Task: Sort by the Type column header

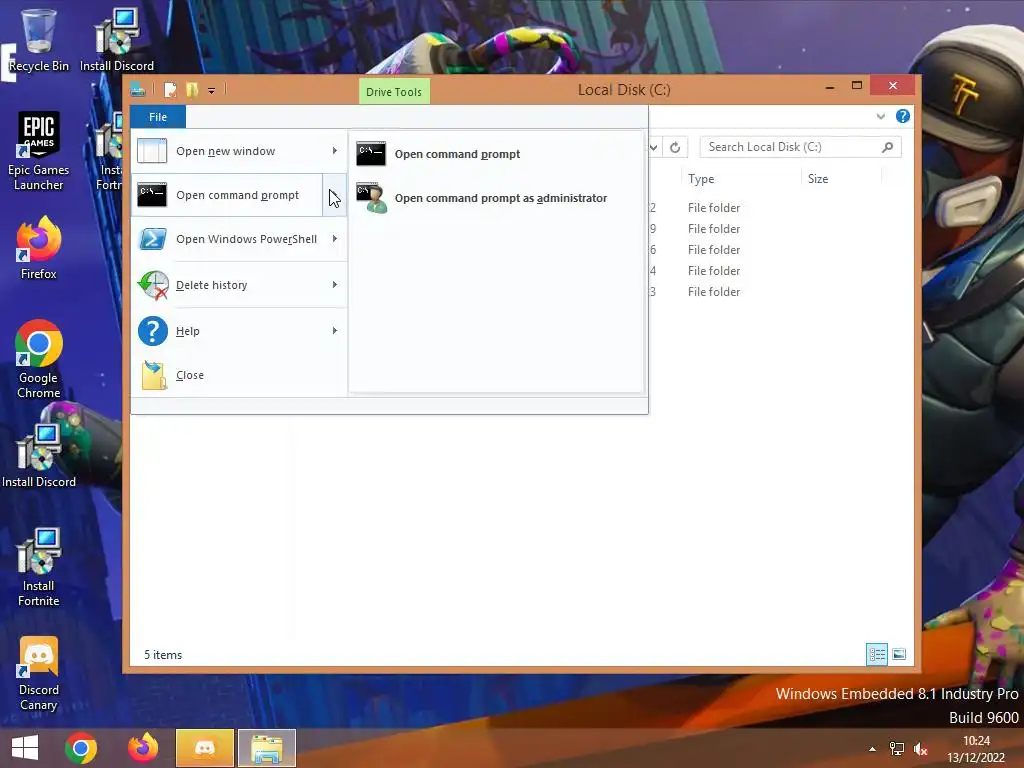Action: [741, 179]
